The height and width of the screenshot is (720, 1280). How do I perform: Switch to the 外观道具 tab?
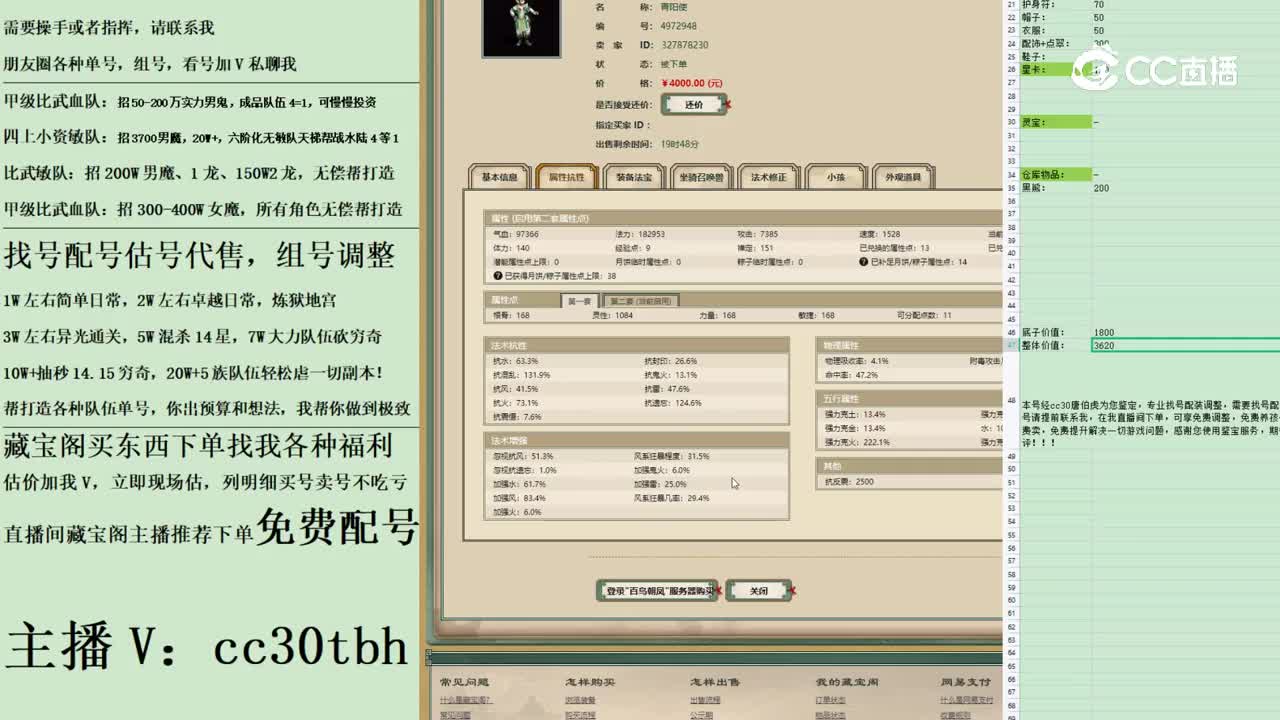[903, 177]
